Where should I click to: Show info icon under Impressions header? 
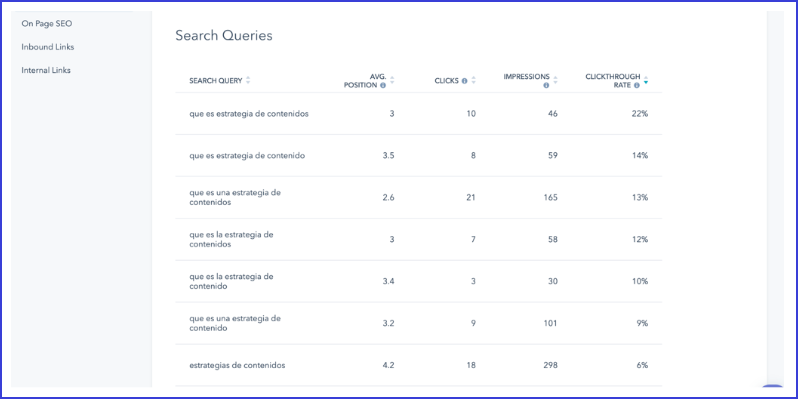pyautogui.click(x=546, y=86)
